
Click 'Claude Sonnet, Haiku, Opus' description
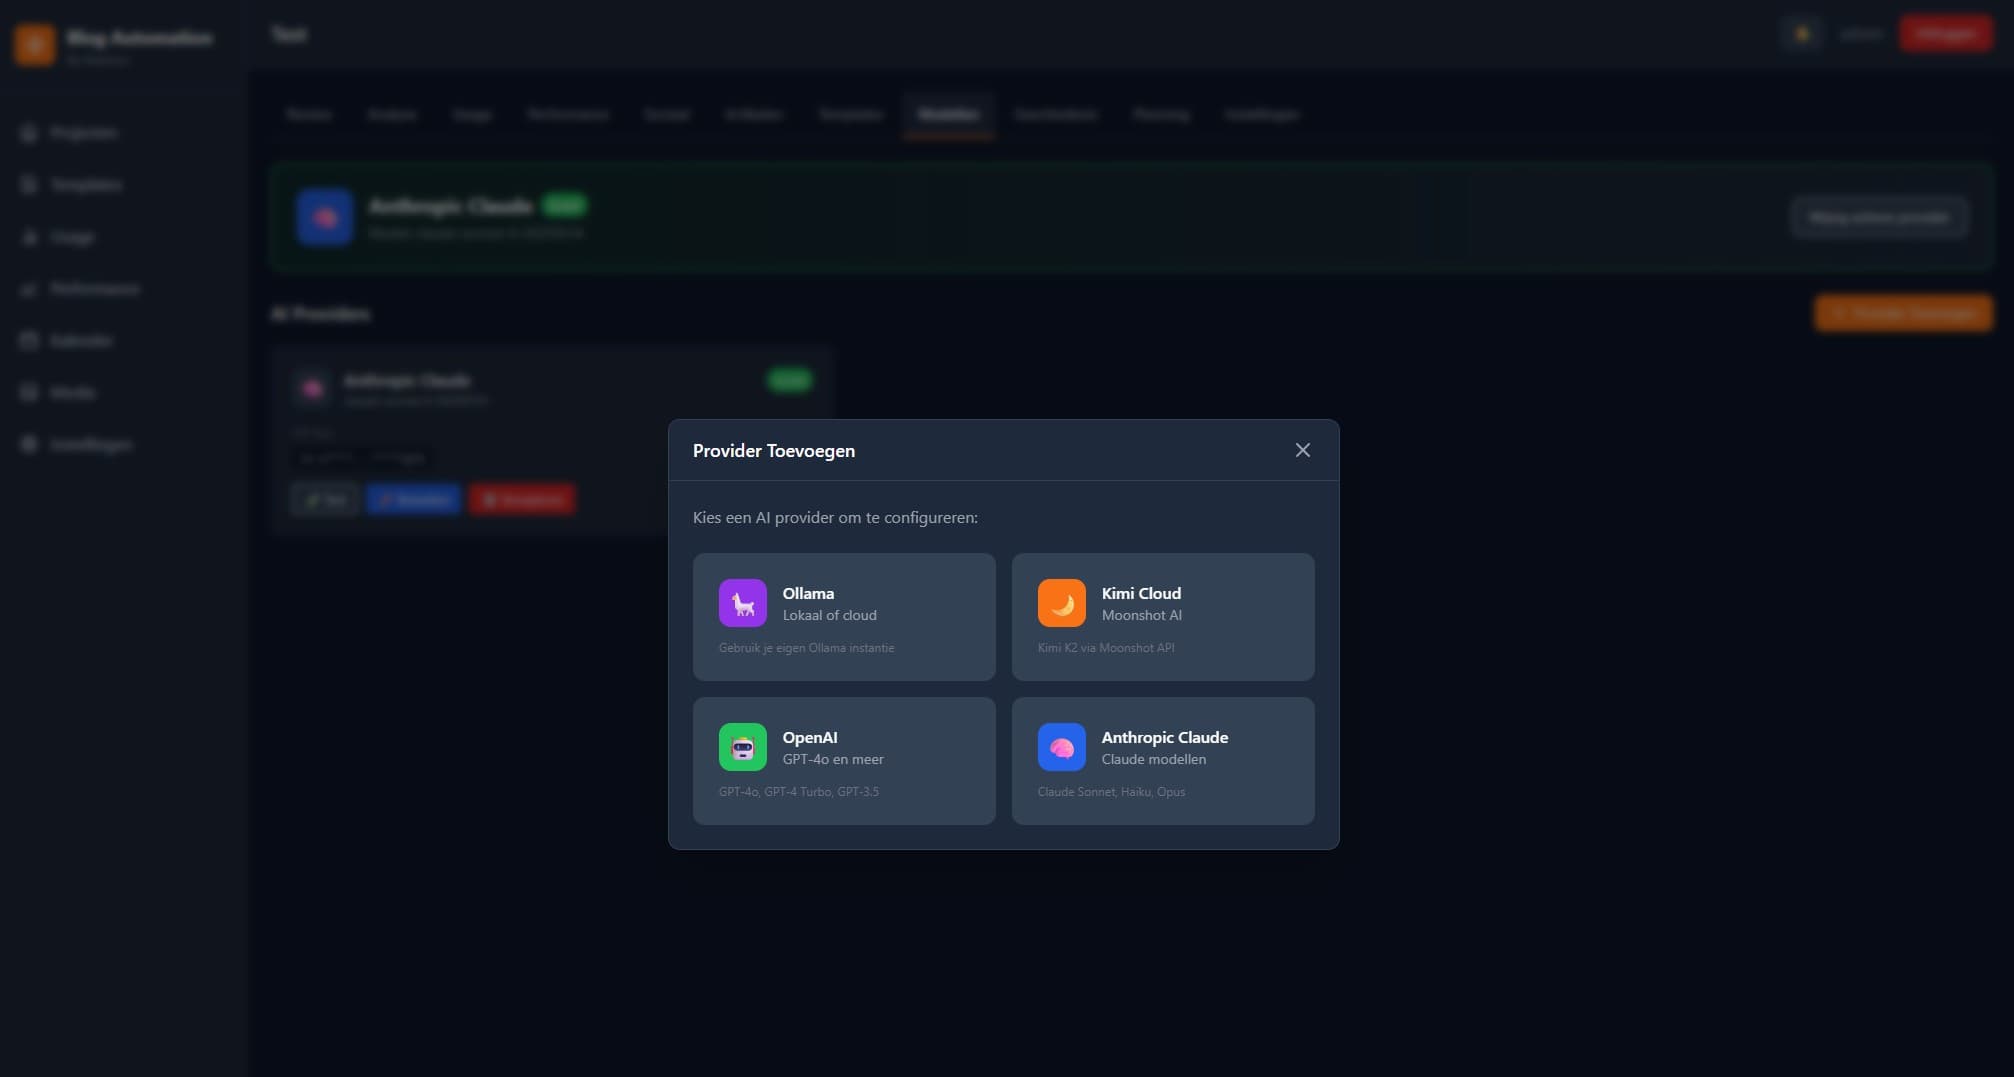pos(1111,792)
